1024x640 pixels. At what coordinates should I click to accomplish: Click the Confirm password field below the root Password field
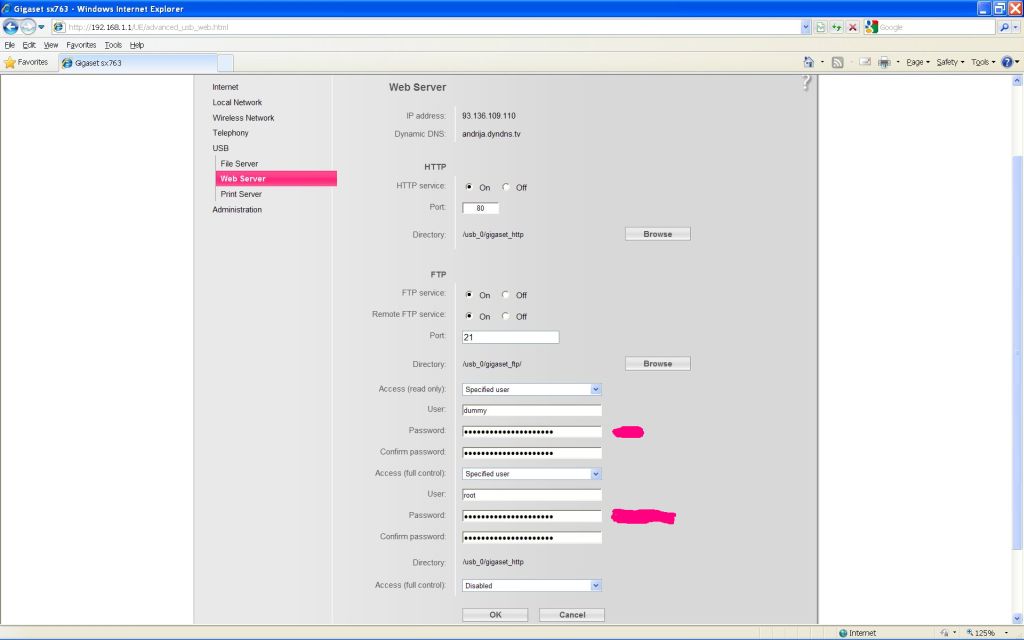tap(531, 538)
